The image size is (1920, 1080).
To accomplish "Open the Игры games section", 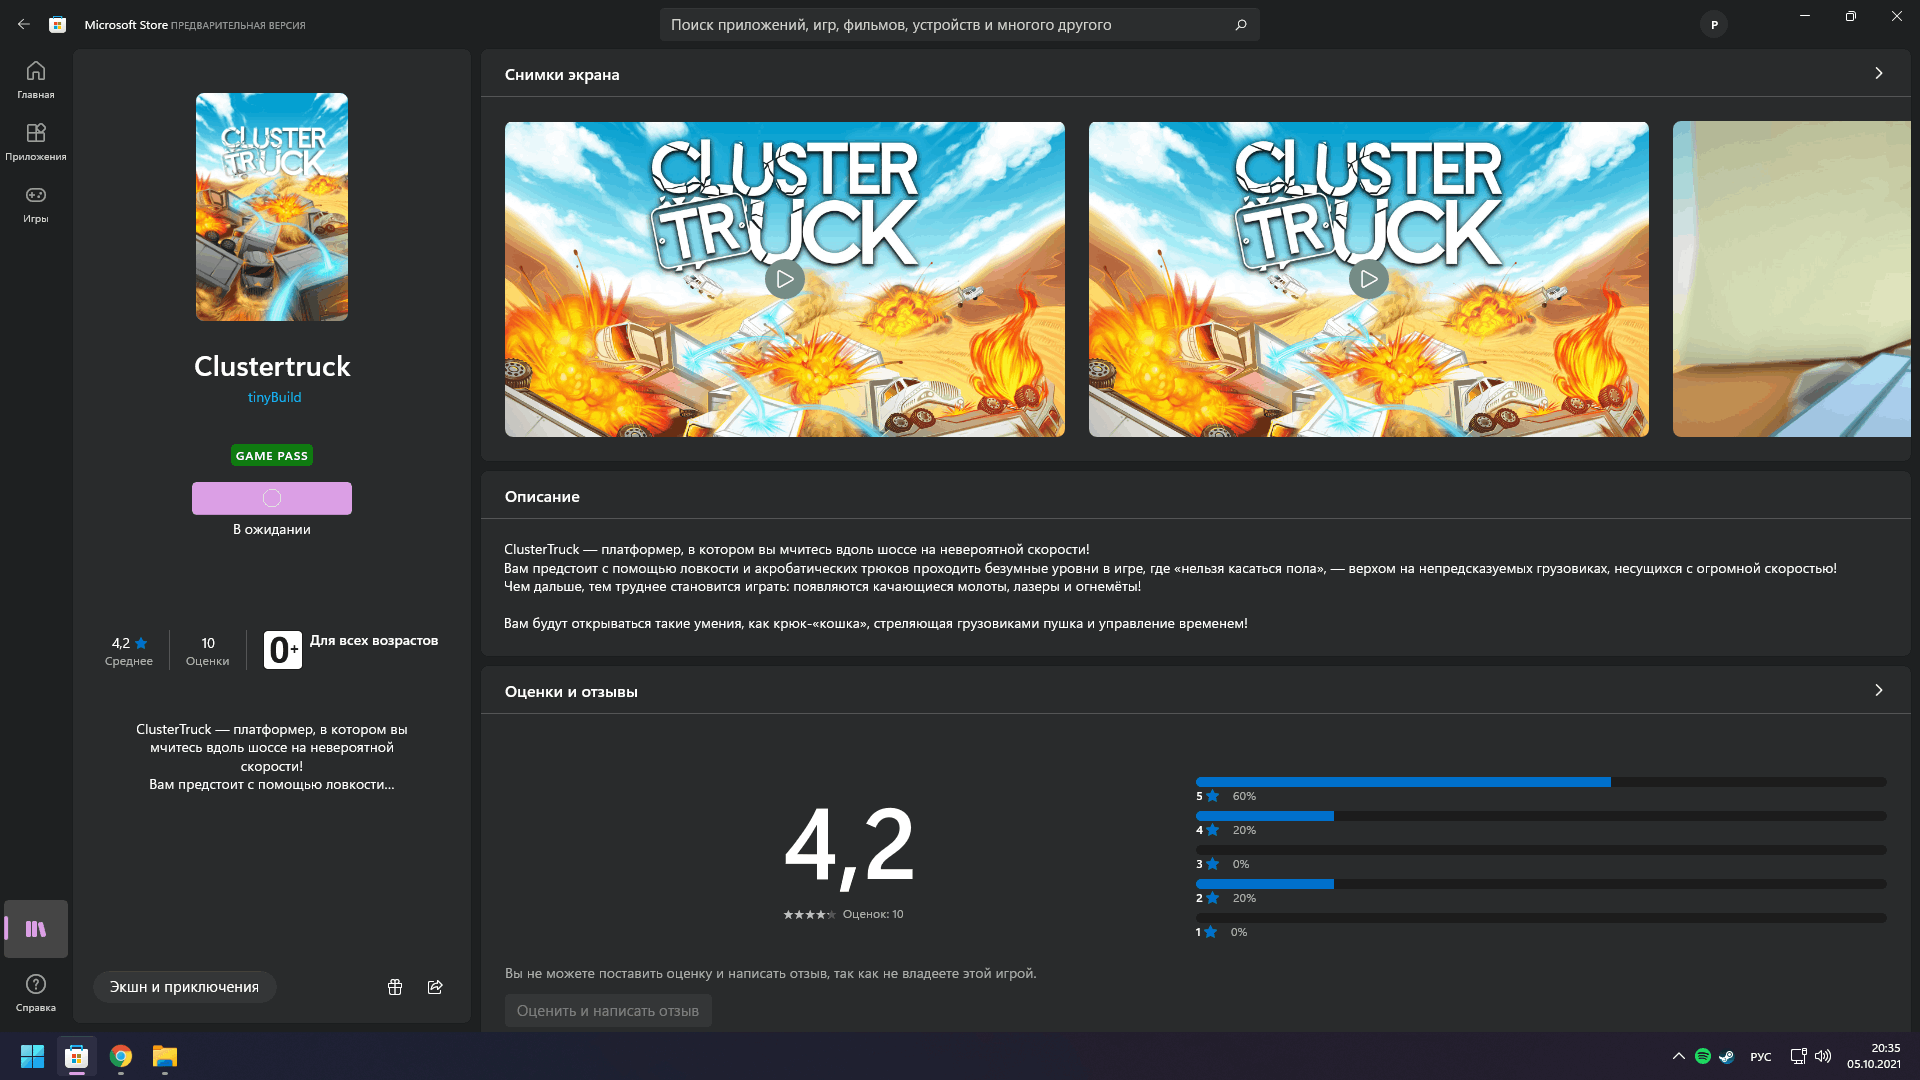I will (36, 204).
